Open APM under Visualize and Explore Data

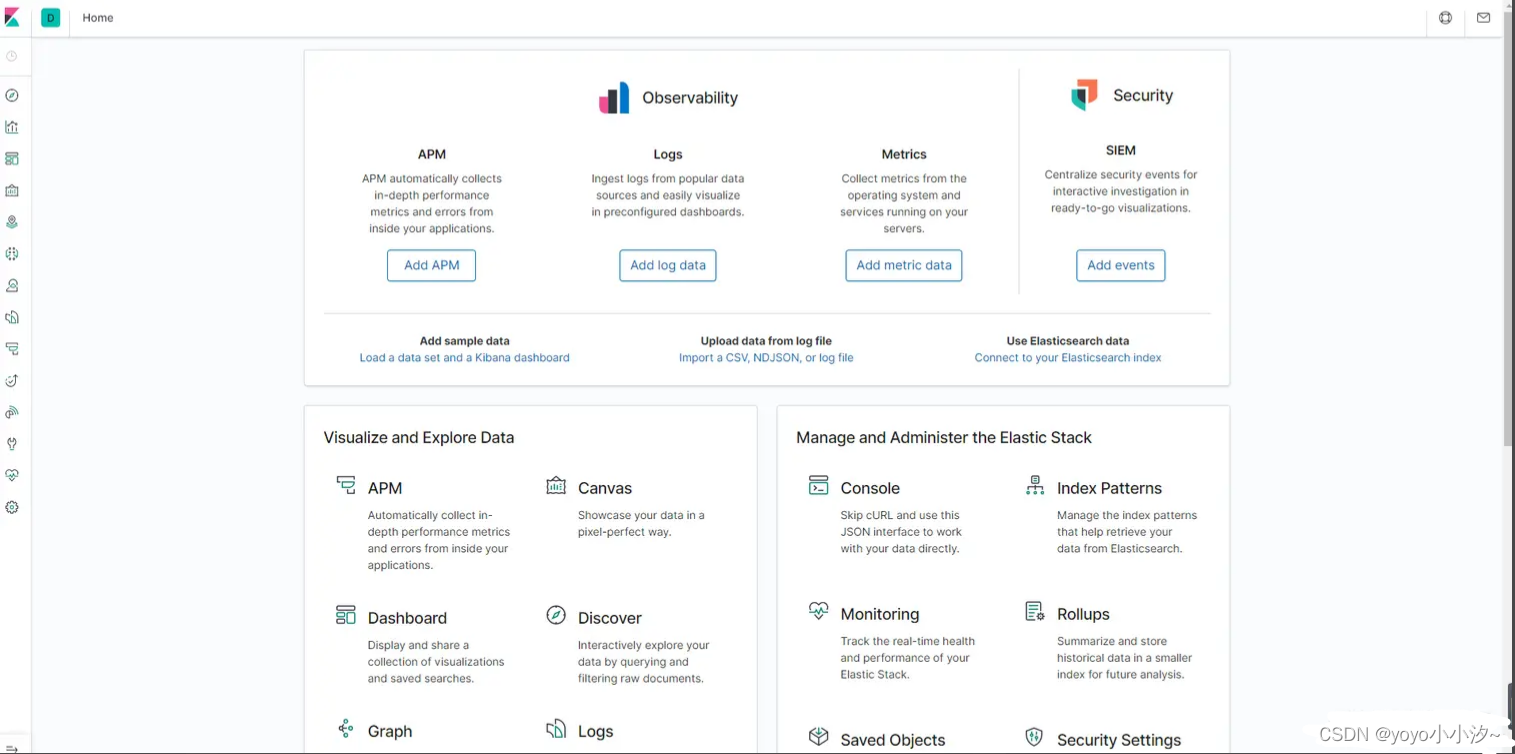pyautogui.click(x=385, y=488)
